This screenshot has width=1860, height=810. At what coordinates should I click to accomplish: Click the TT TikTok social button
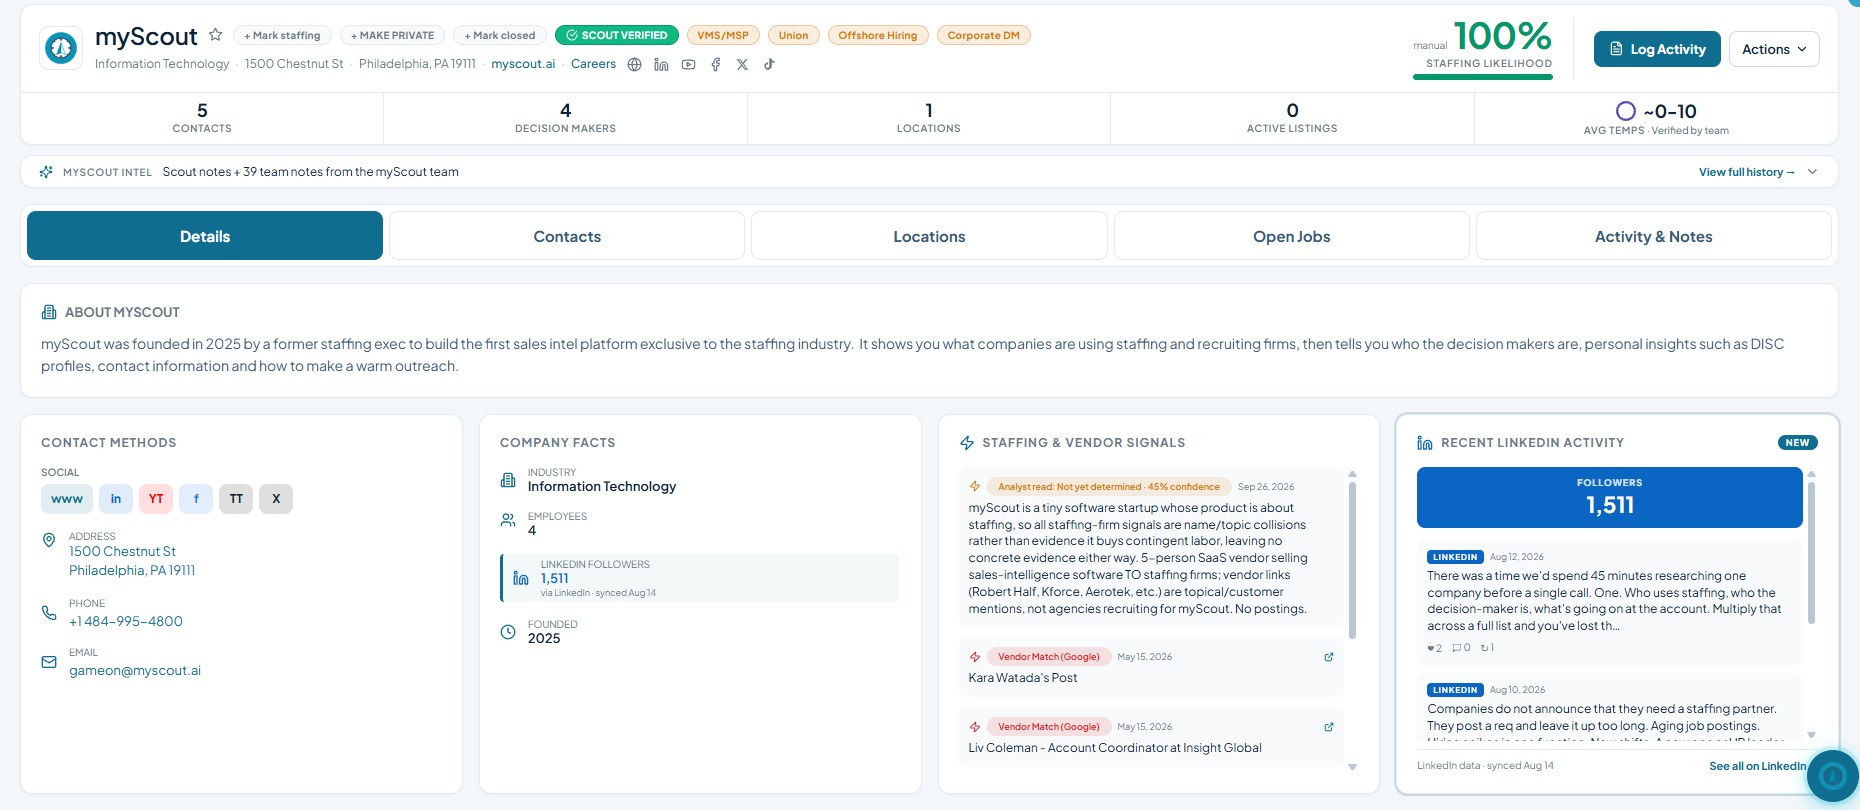click(x=236, y=499)
